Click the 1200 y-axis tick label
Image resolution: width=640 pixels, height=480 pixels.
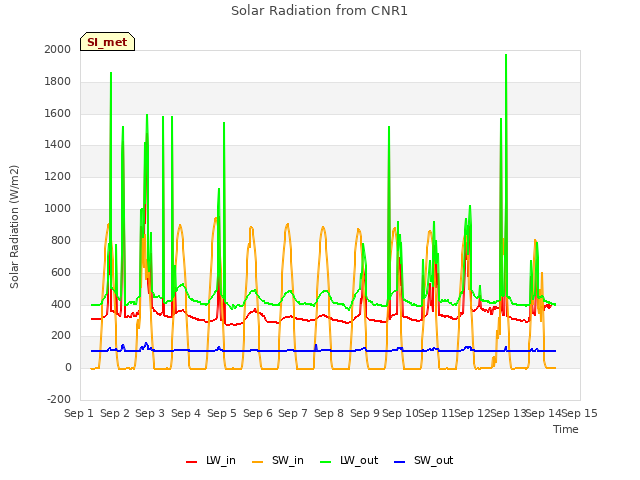tap(58, 177)
